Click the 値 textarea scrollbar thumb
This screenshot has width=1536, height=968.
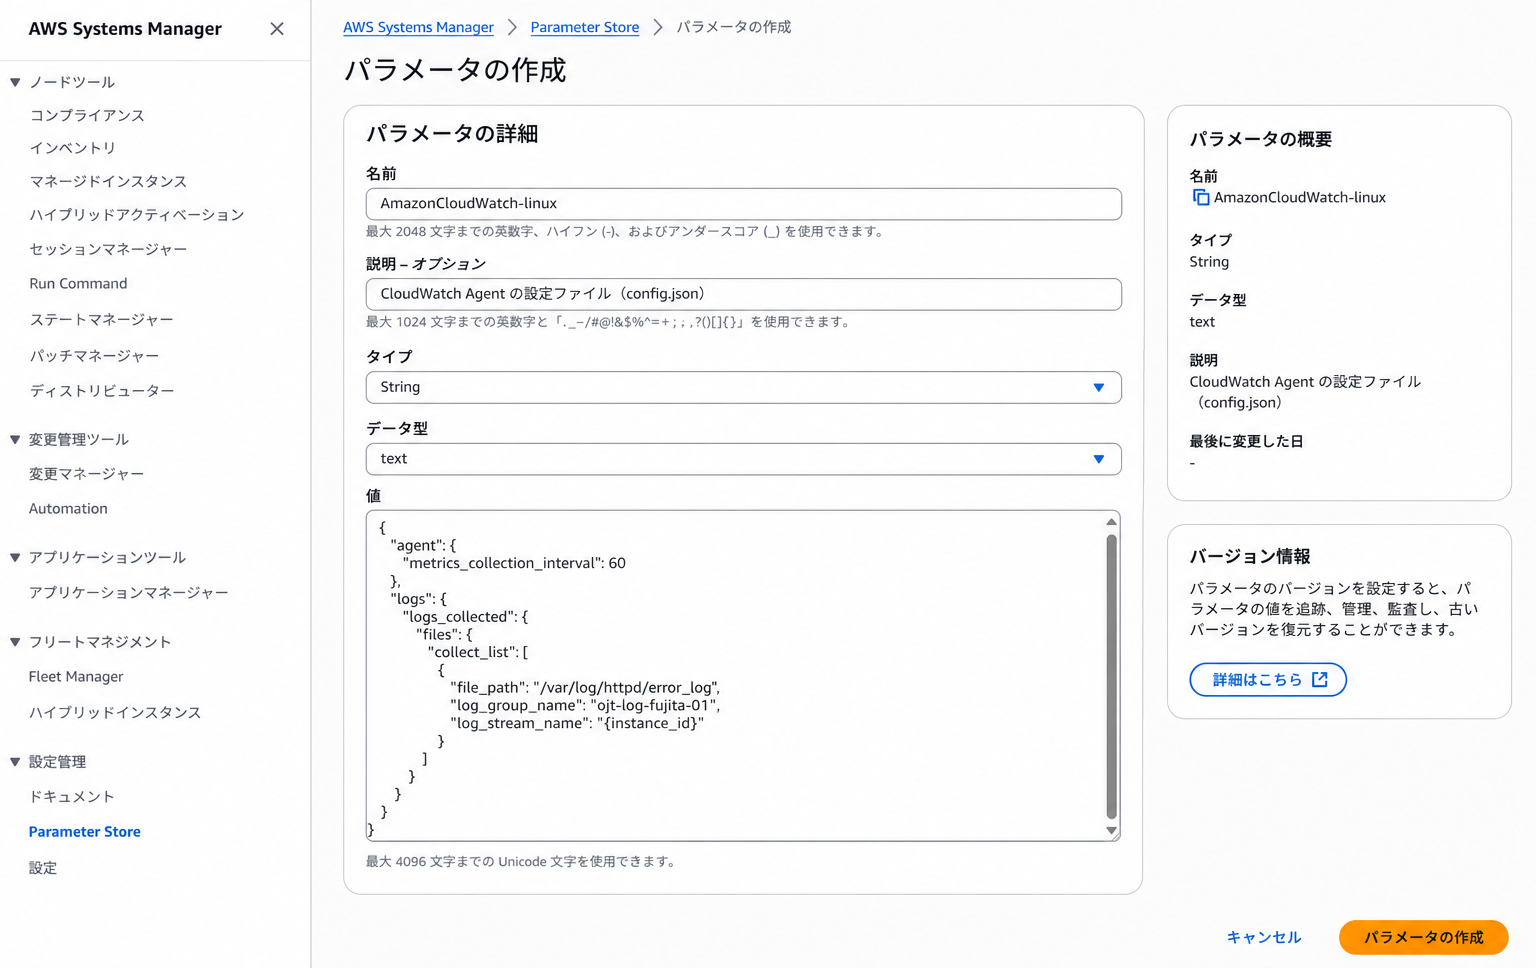pyautogui.click(x=1111, y=677)
